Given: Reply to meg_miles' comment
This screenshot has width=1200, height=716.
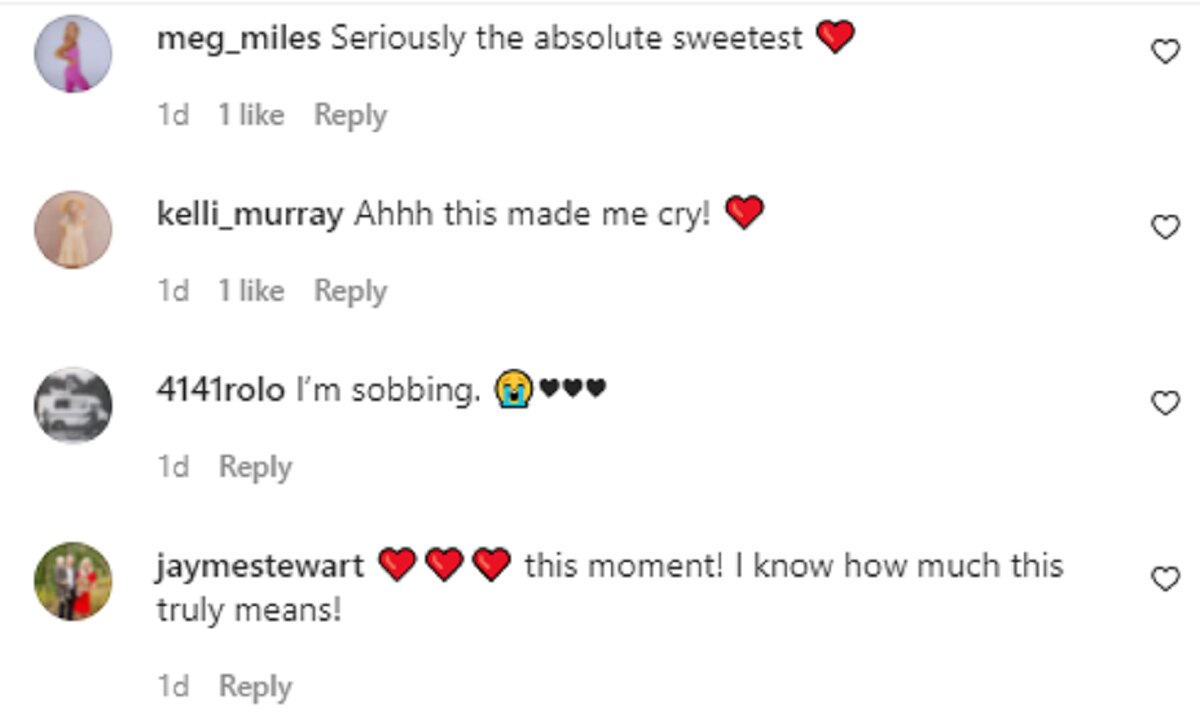Looking at the screenshot, I should [x=350, y=115].
